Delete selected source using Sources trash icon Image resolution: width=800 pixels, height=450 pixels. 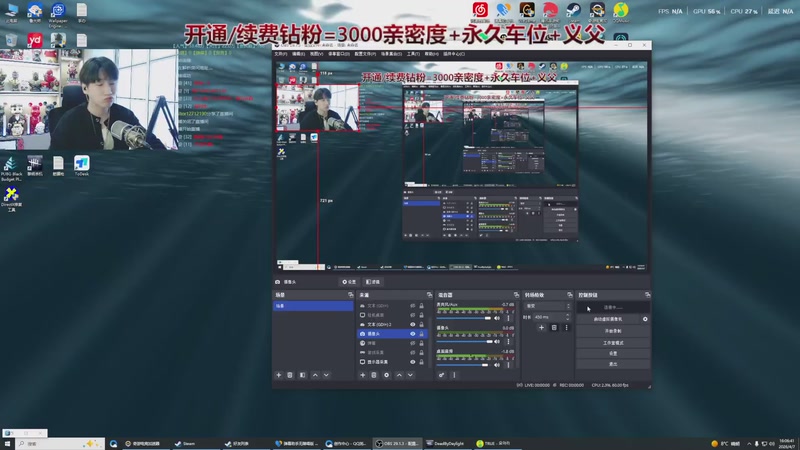pos(374,375)
